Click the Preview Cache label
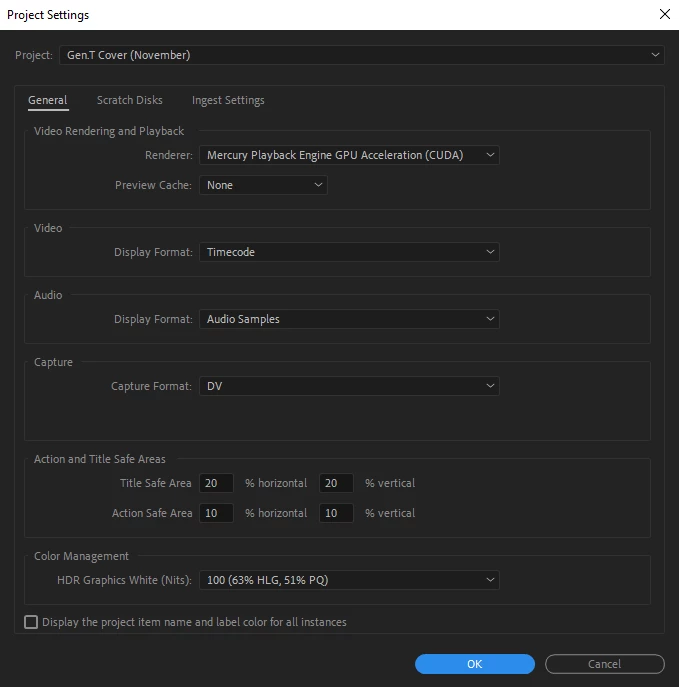This screenshot has height=687, width=679. coord(153,185)
